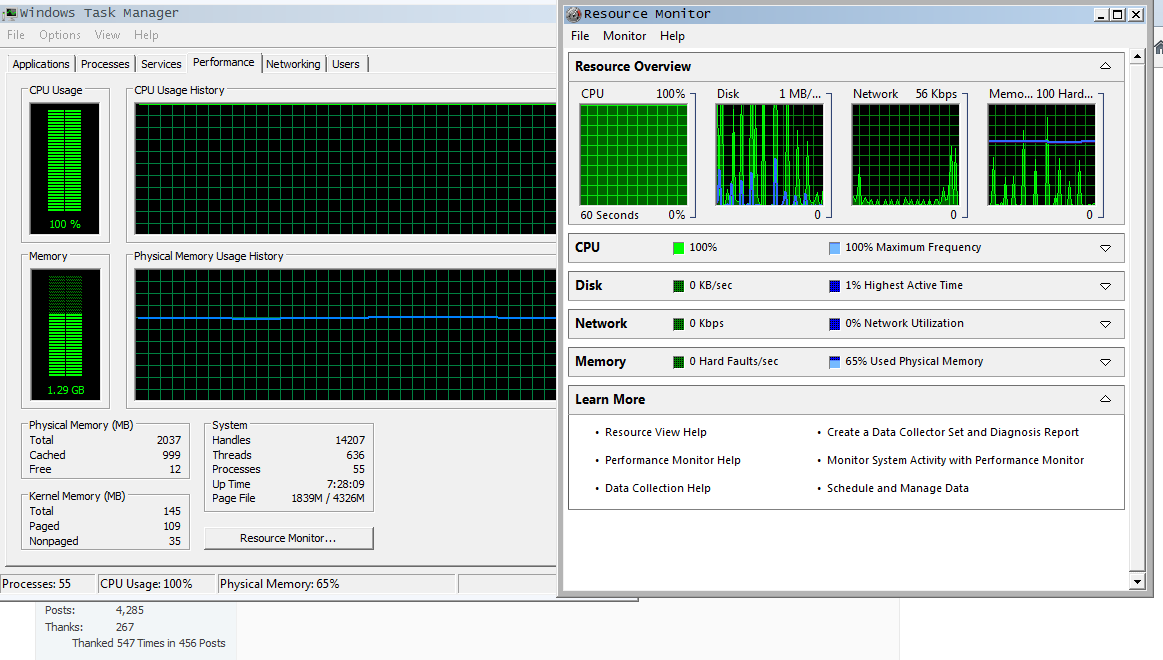Open Resource Monitor File menu
The height and width of the screenshot is (660, 1163).
pos(580,36)
